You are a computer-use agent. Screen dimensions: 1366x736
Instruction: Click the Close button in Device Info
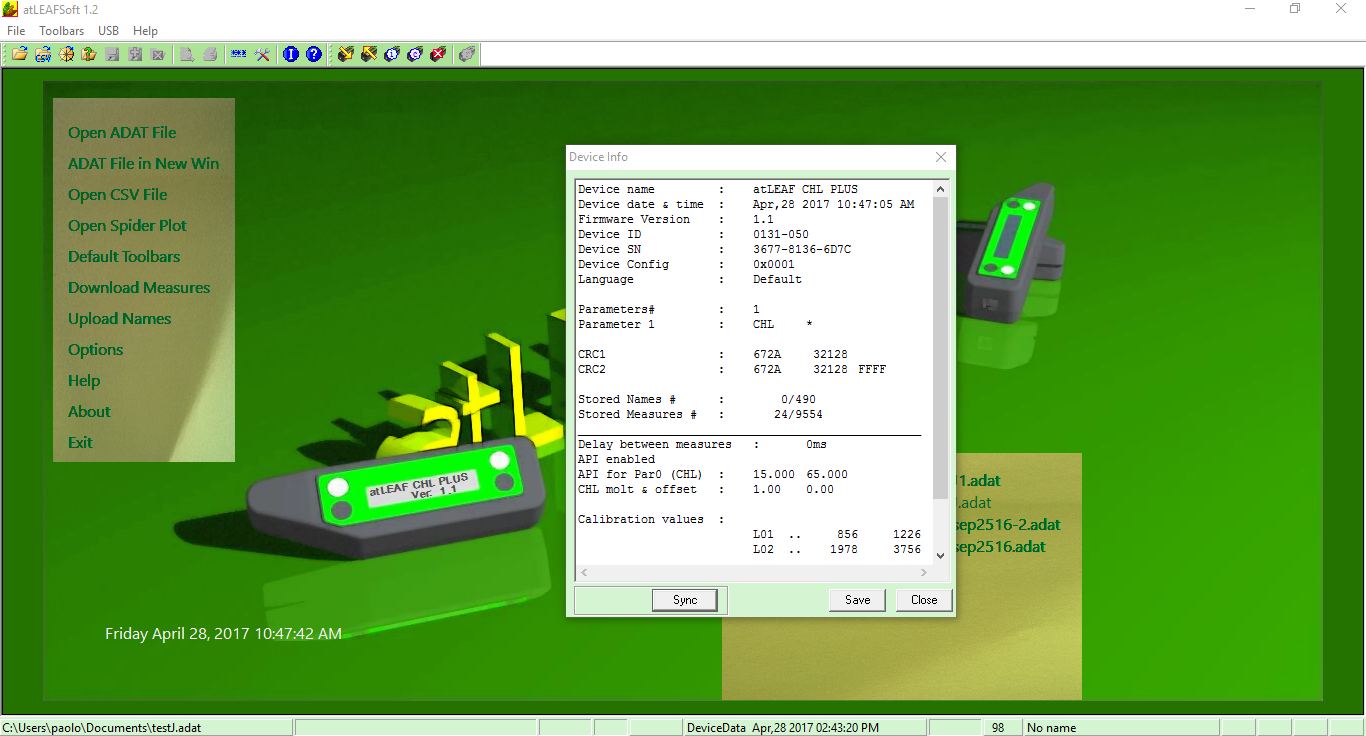click(x=924, y=600)
